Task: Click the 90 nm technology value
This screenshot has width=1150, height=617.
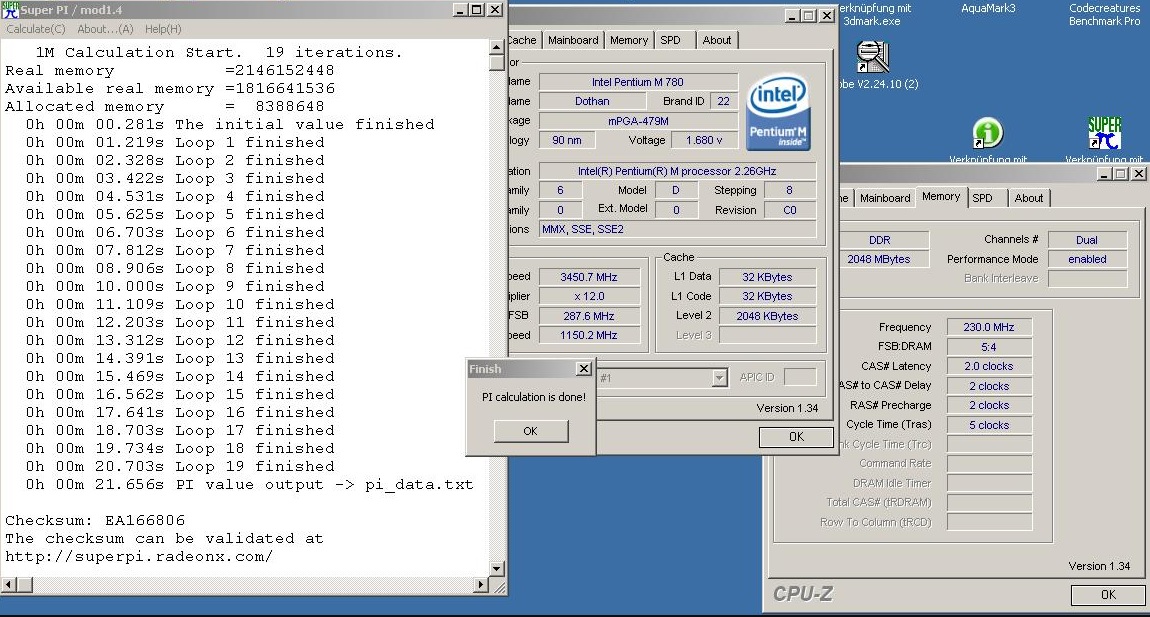Action: pyautogui.click(x=567, y=140)
